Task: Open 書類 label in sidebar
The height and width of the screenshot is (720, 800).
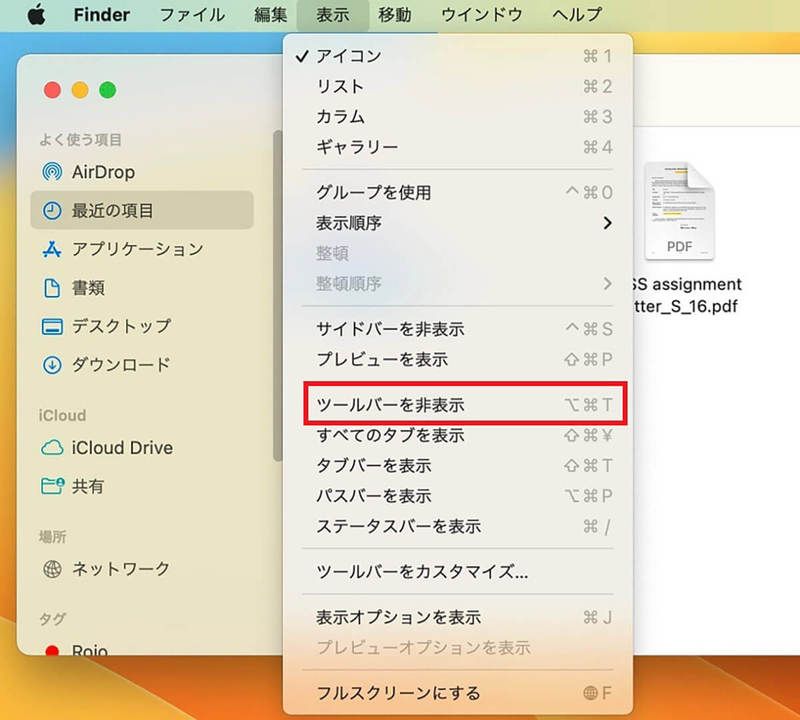Action: pos(88,288)
